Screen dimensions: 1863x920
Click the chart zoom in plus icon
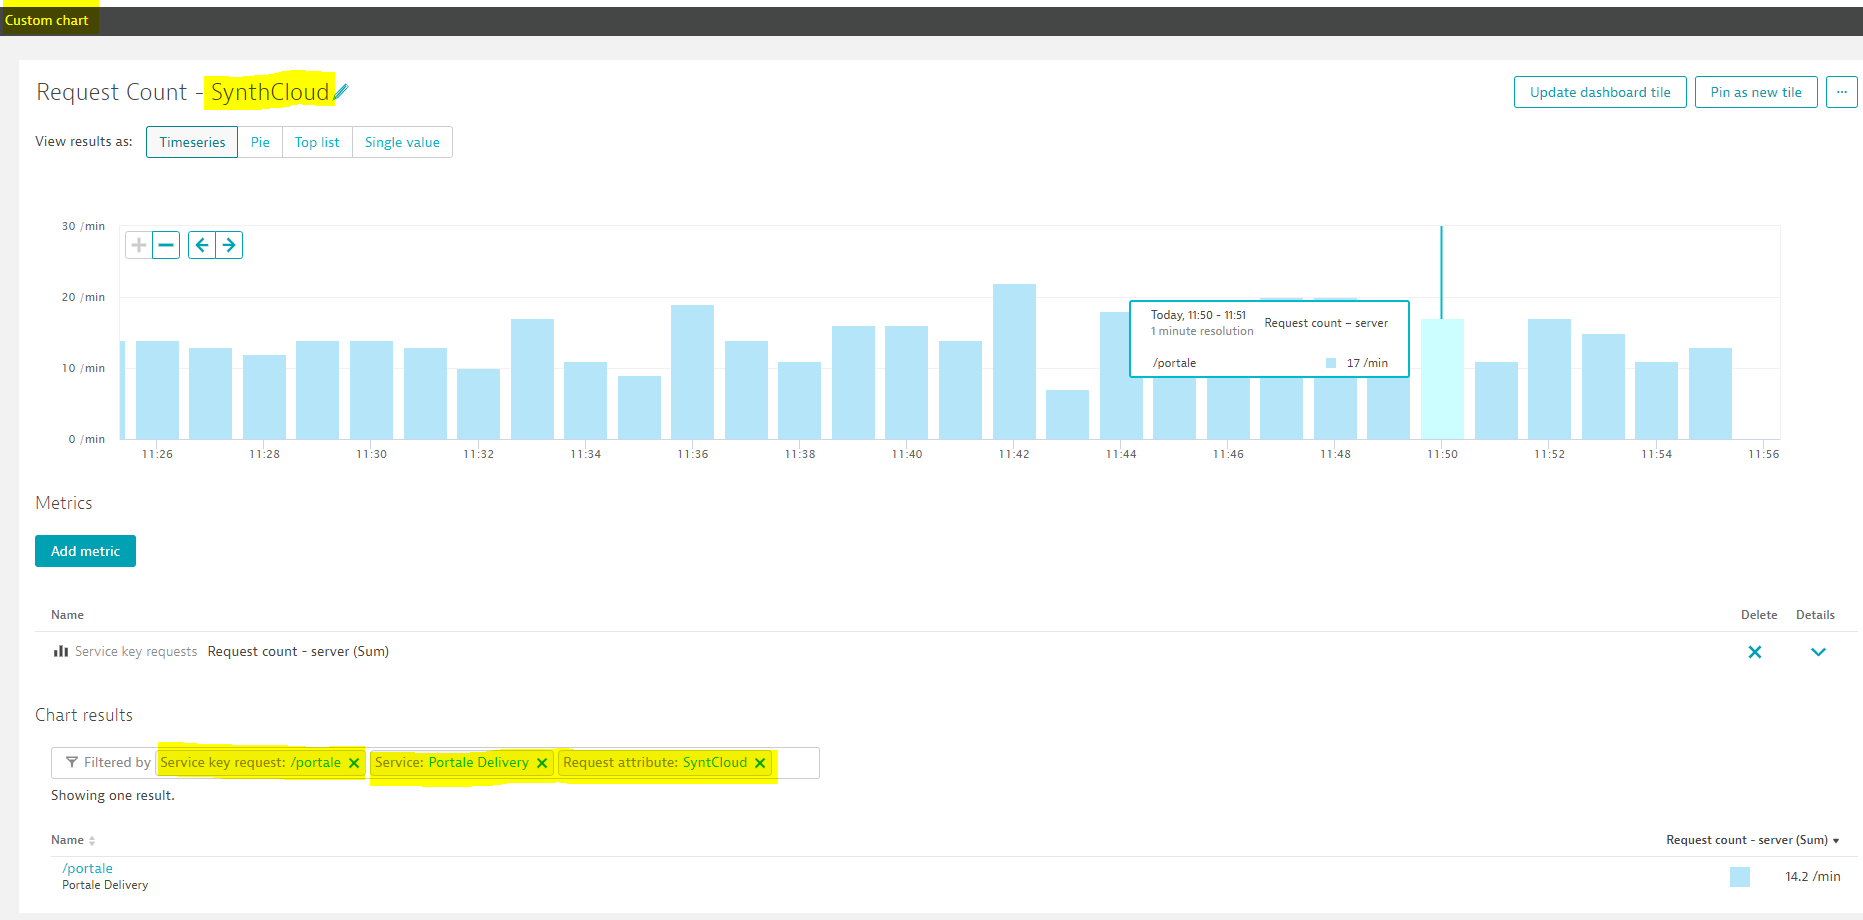139,245
